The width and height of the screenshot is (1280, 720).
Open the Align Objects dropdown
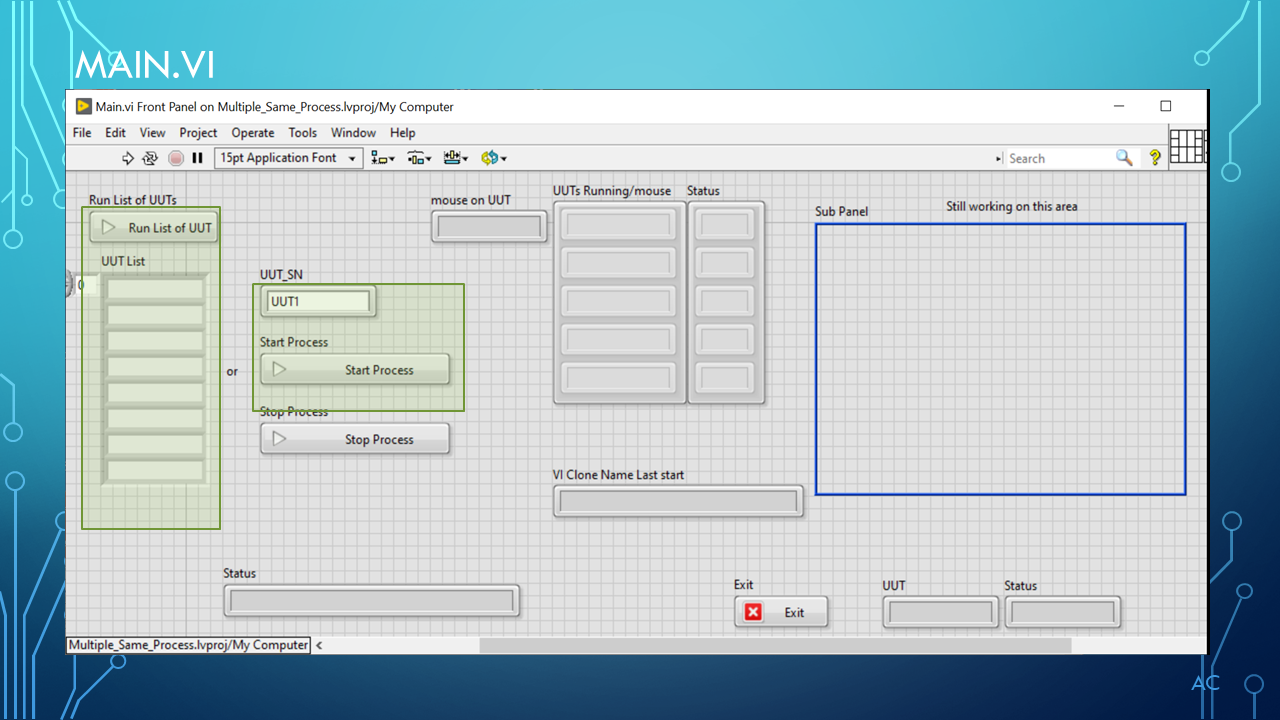click(x=382, y=158)
